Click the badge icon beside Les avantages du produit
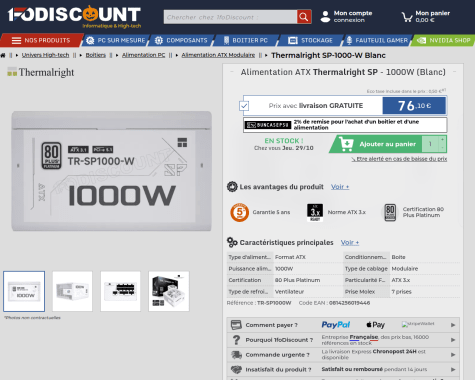 pos(232,187)
